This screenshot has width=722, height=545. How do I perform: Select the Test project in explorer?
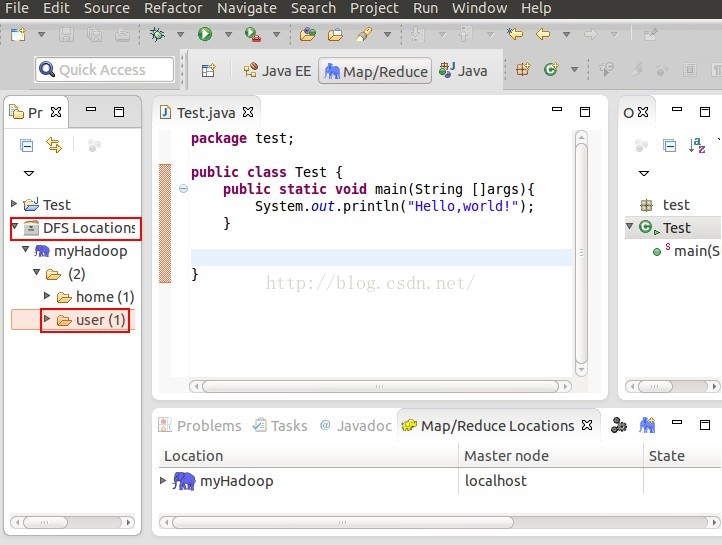pos(47,204)
